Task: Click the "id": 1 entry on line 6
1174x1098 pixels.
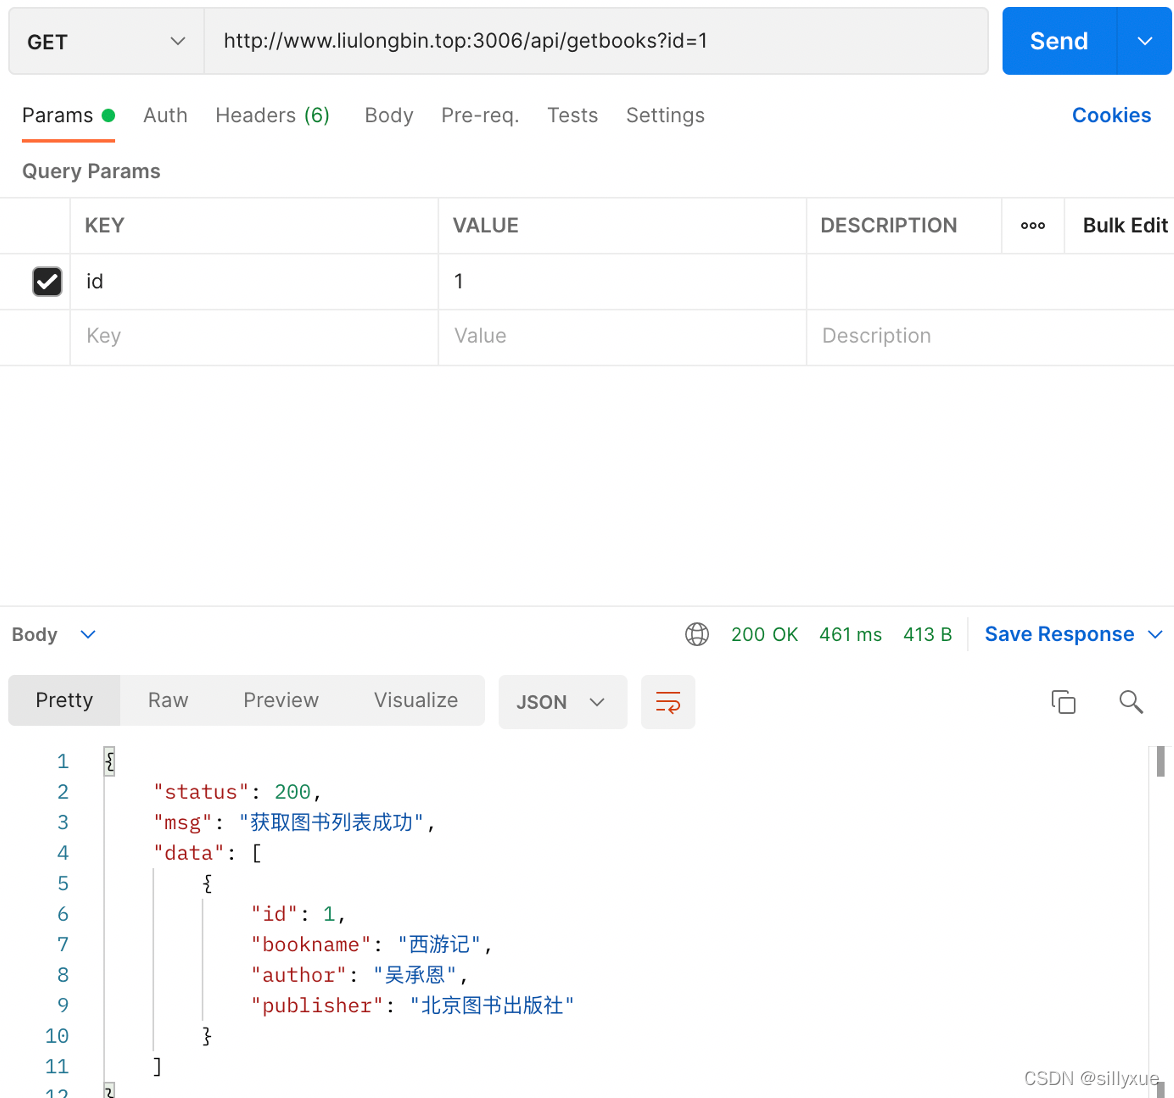Action: (x=297, y=915)
